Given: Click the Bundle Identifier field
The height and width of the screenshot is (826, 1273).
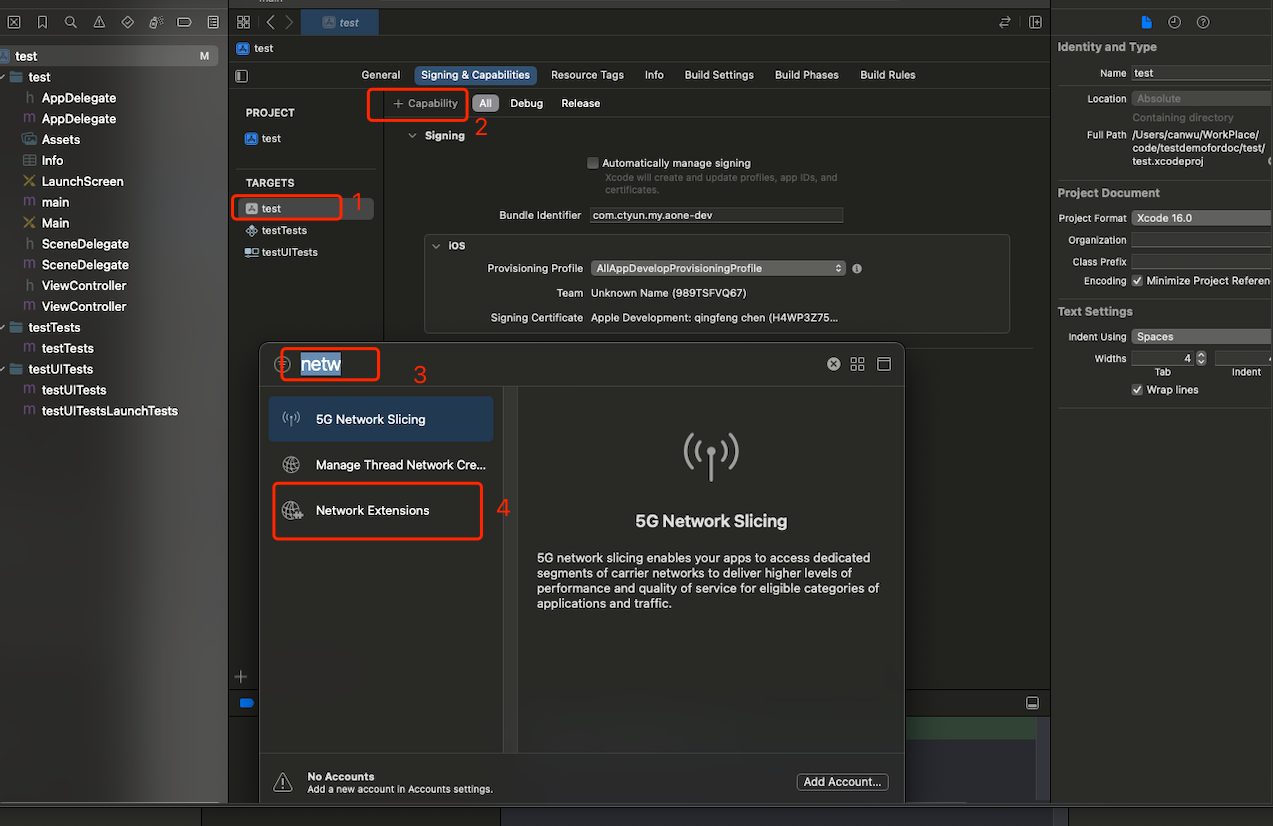Looking at the screenshot, I should 716,215.
